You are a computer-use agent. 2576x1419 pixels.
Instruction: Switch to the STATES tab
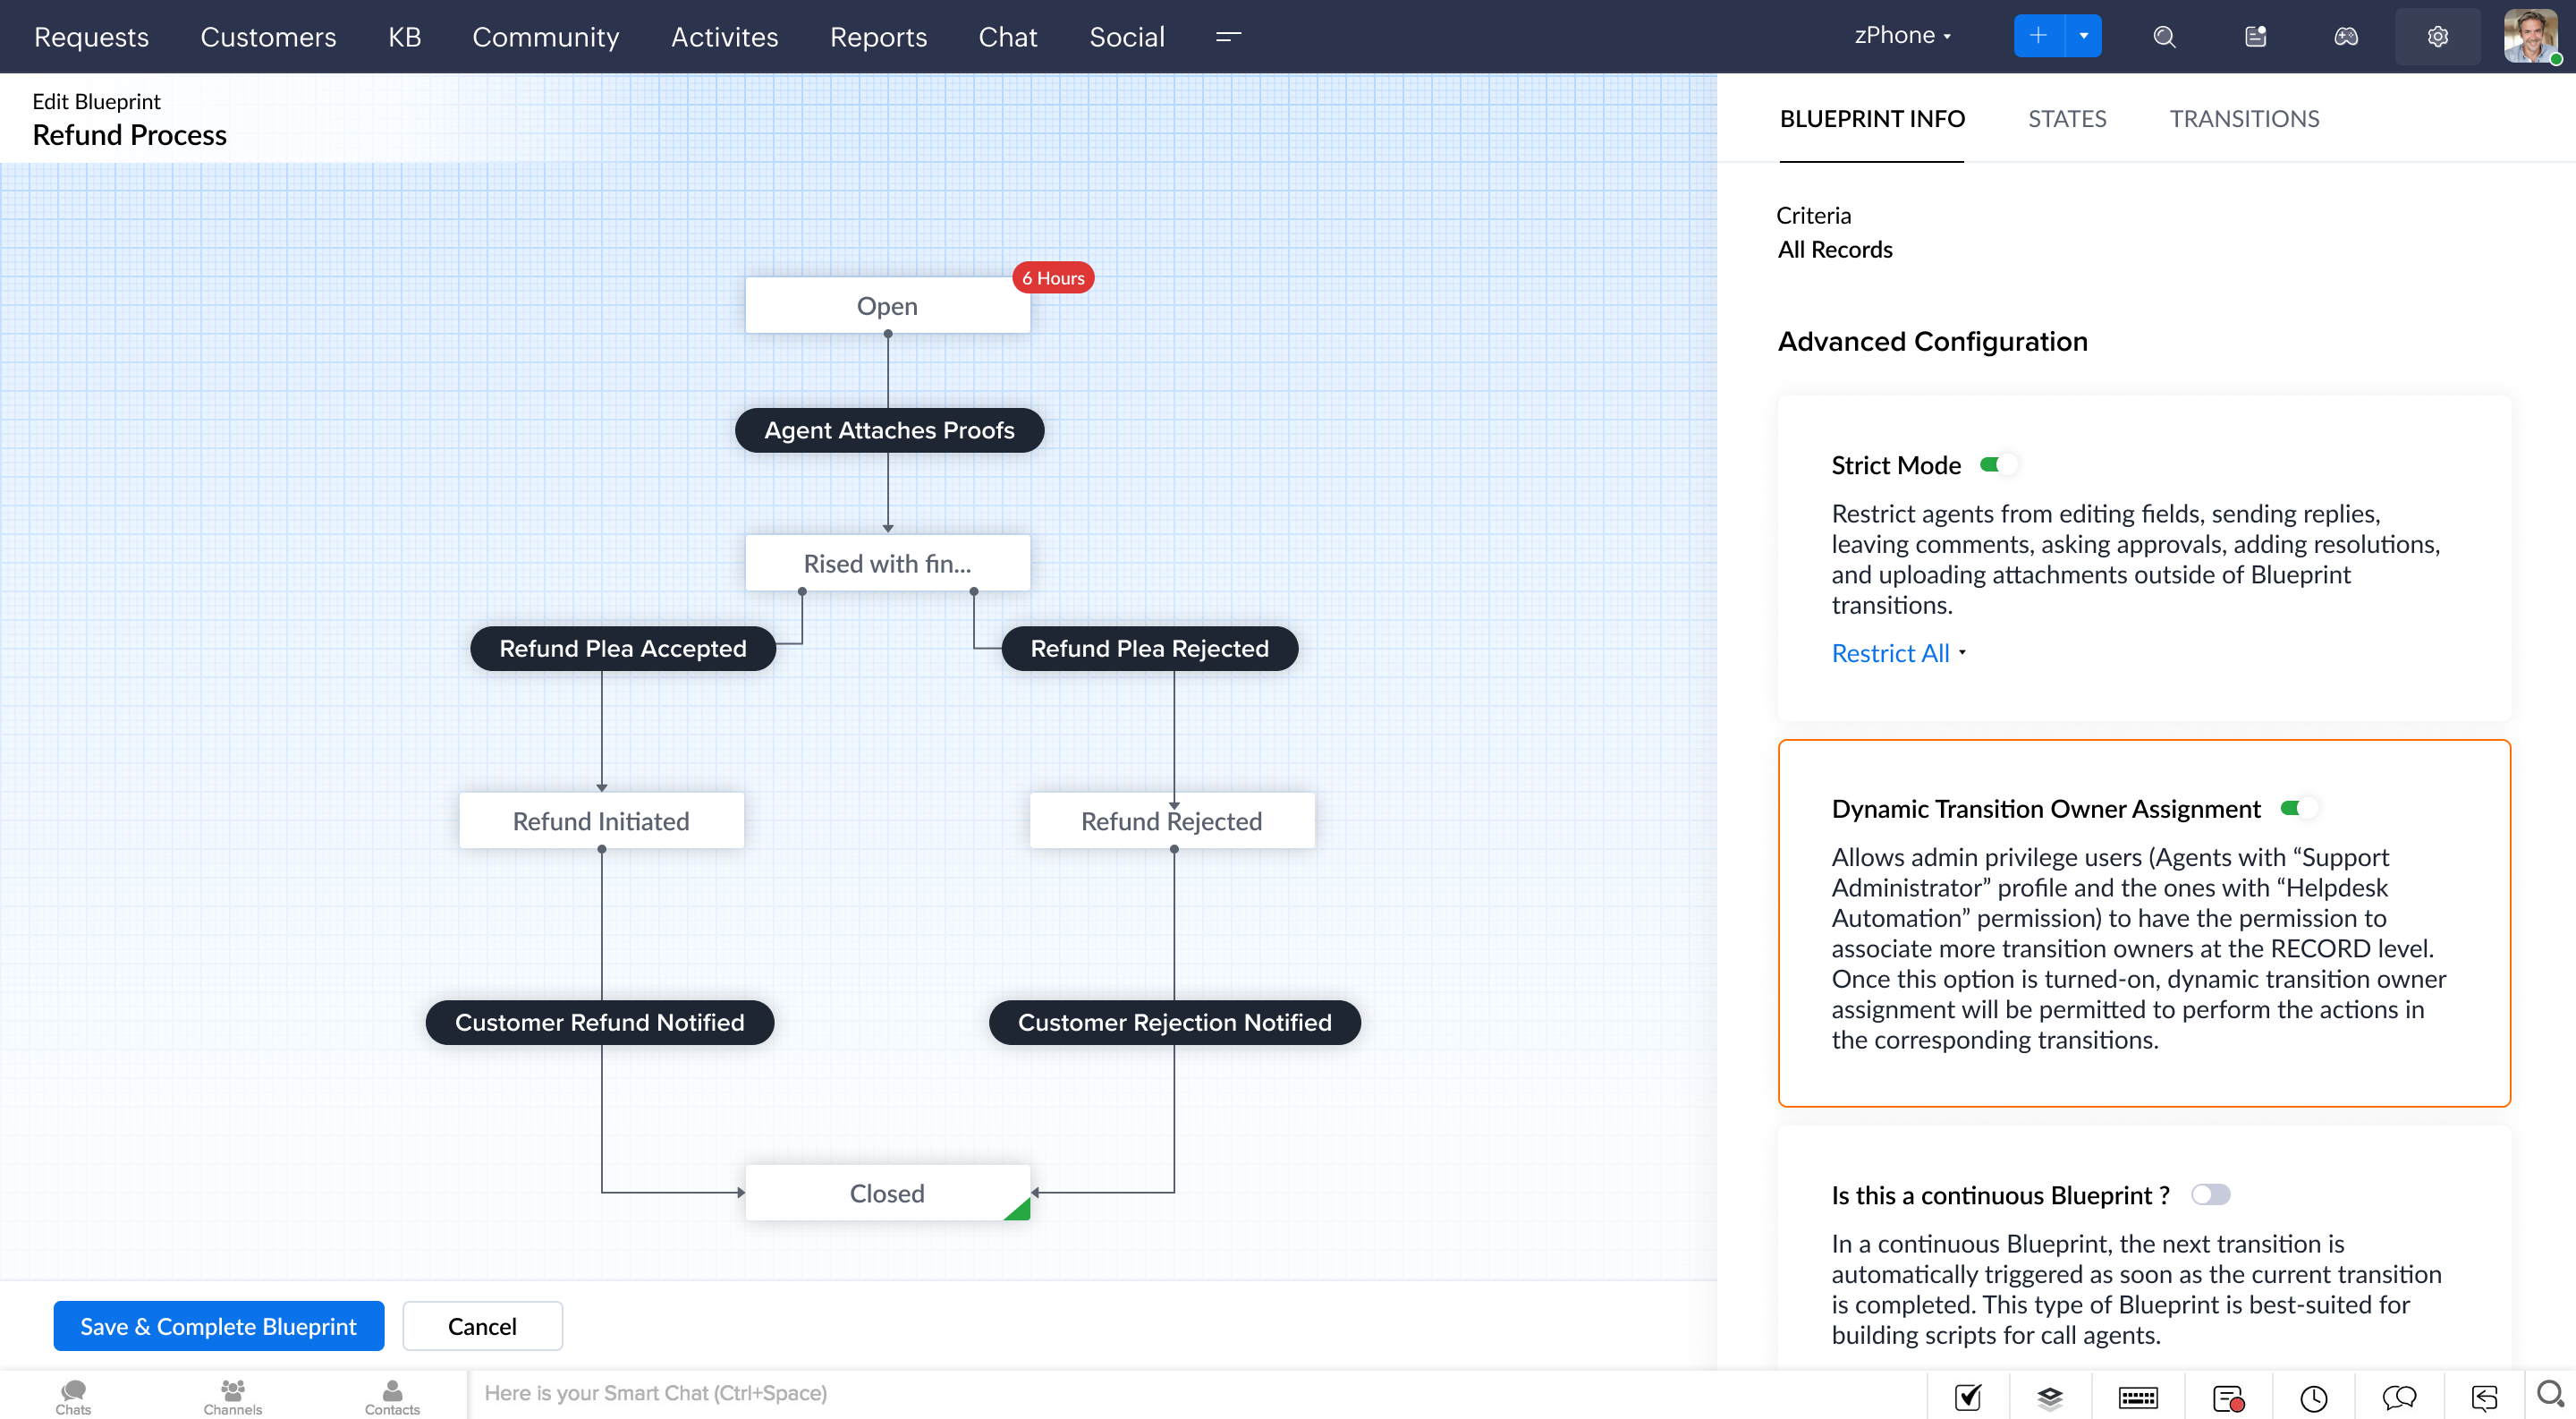(x=2066, y=119)
